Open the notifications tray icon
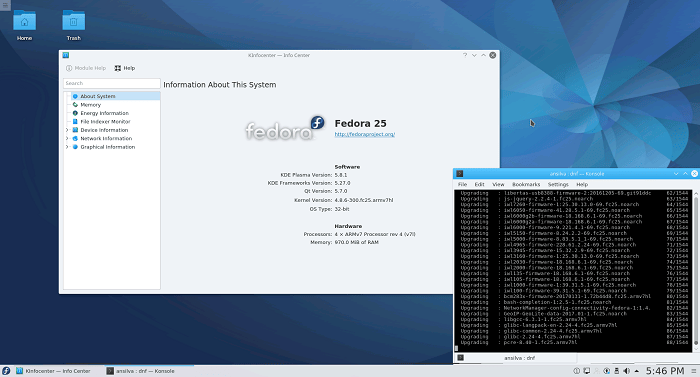 (576, 371)
